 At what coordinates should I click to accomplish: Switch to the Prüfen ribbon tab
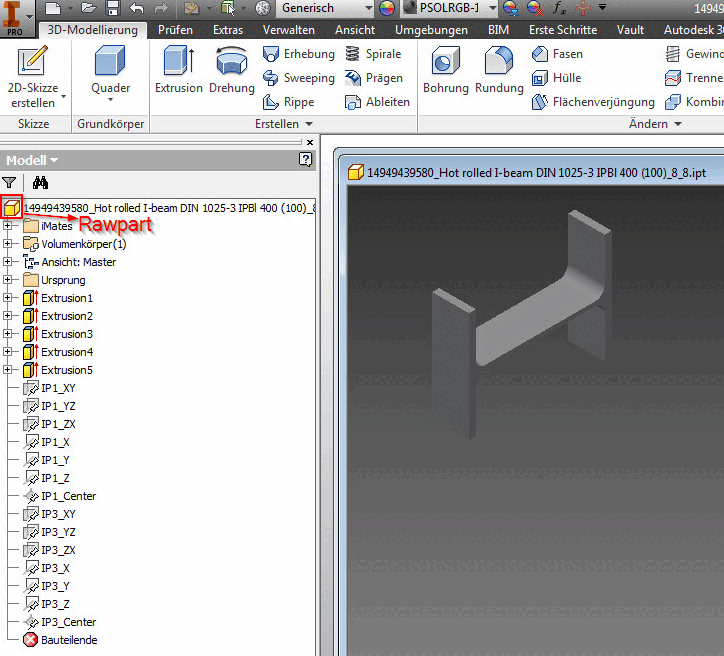coord(175,30)
